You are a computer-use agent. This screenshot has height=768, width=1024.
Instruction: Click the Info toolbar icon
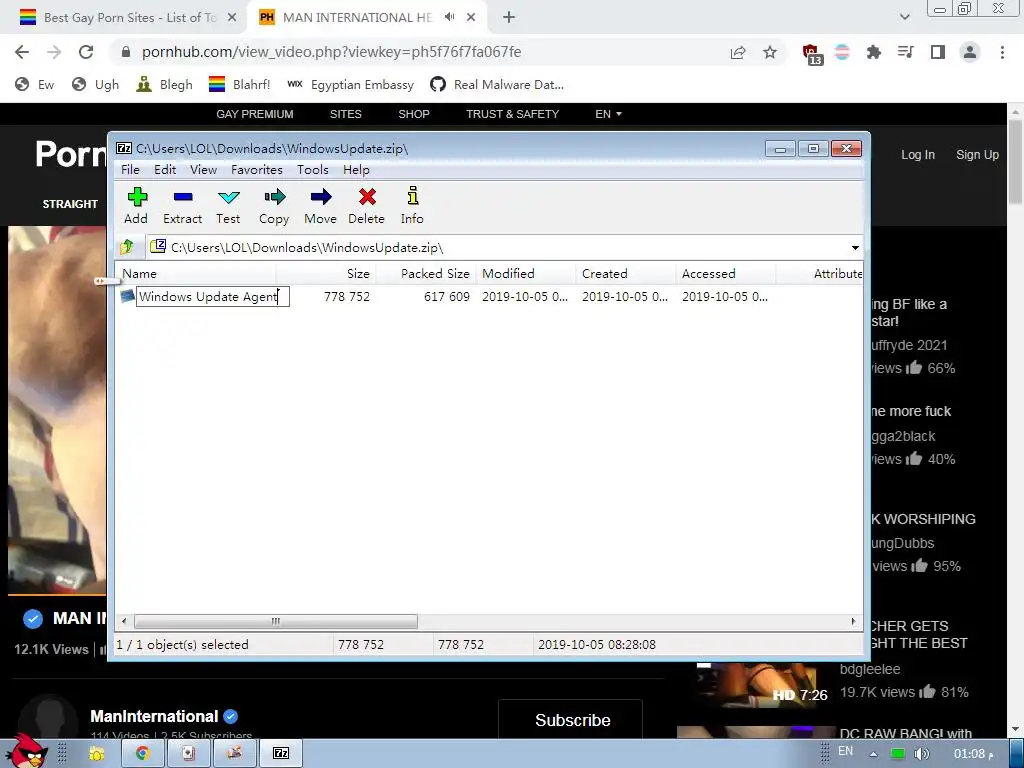pos(413,196)
